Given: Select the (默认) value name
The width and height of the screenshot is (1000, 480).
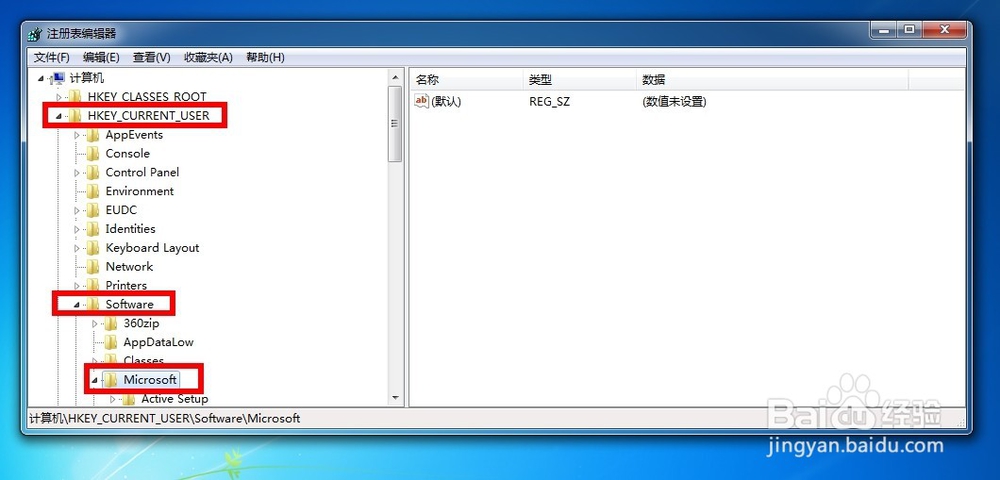Looking at the screenshot, I should pos(446,101).
